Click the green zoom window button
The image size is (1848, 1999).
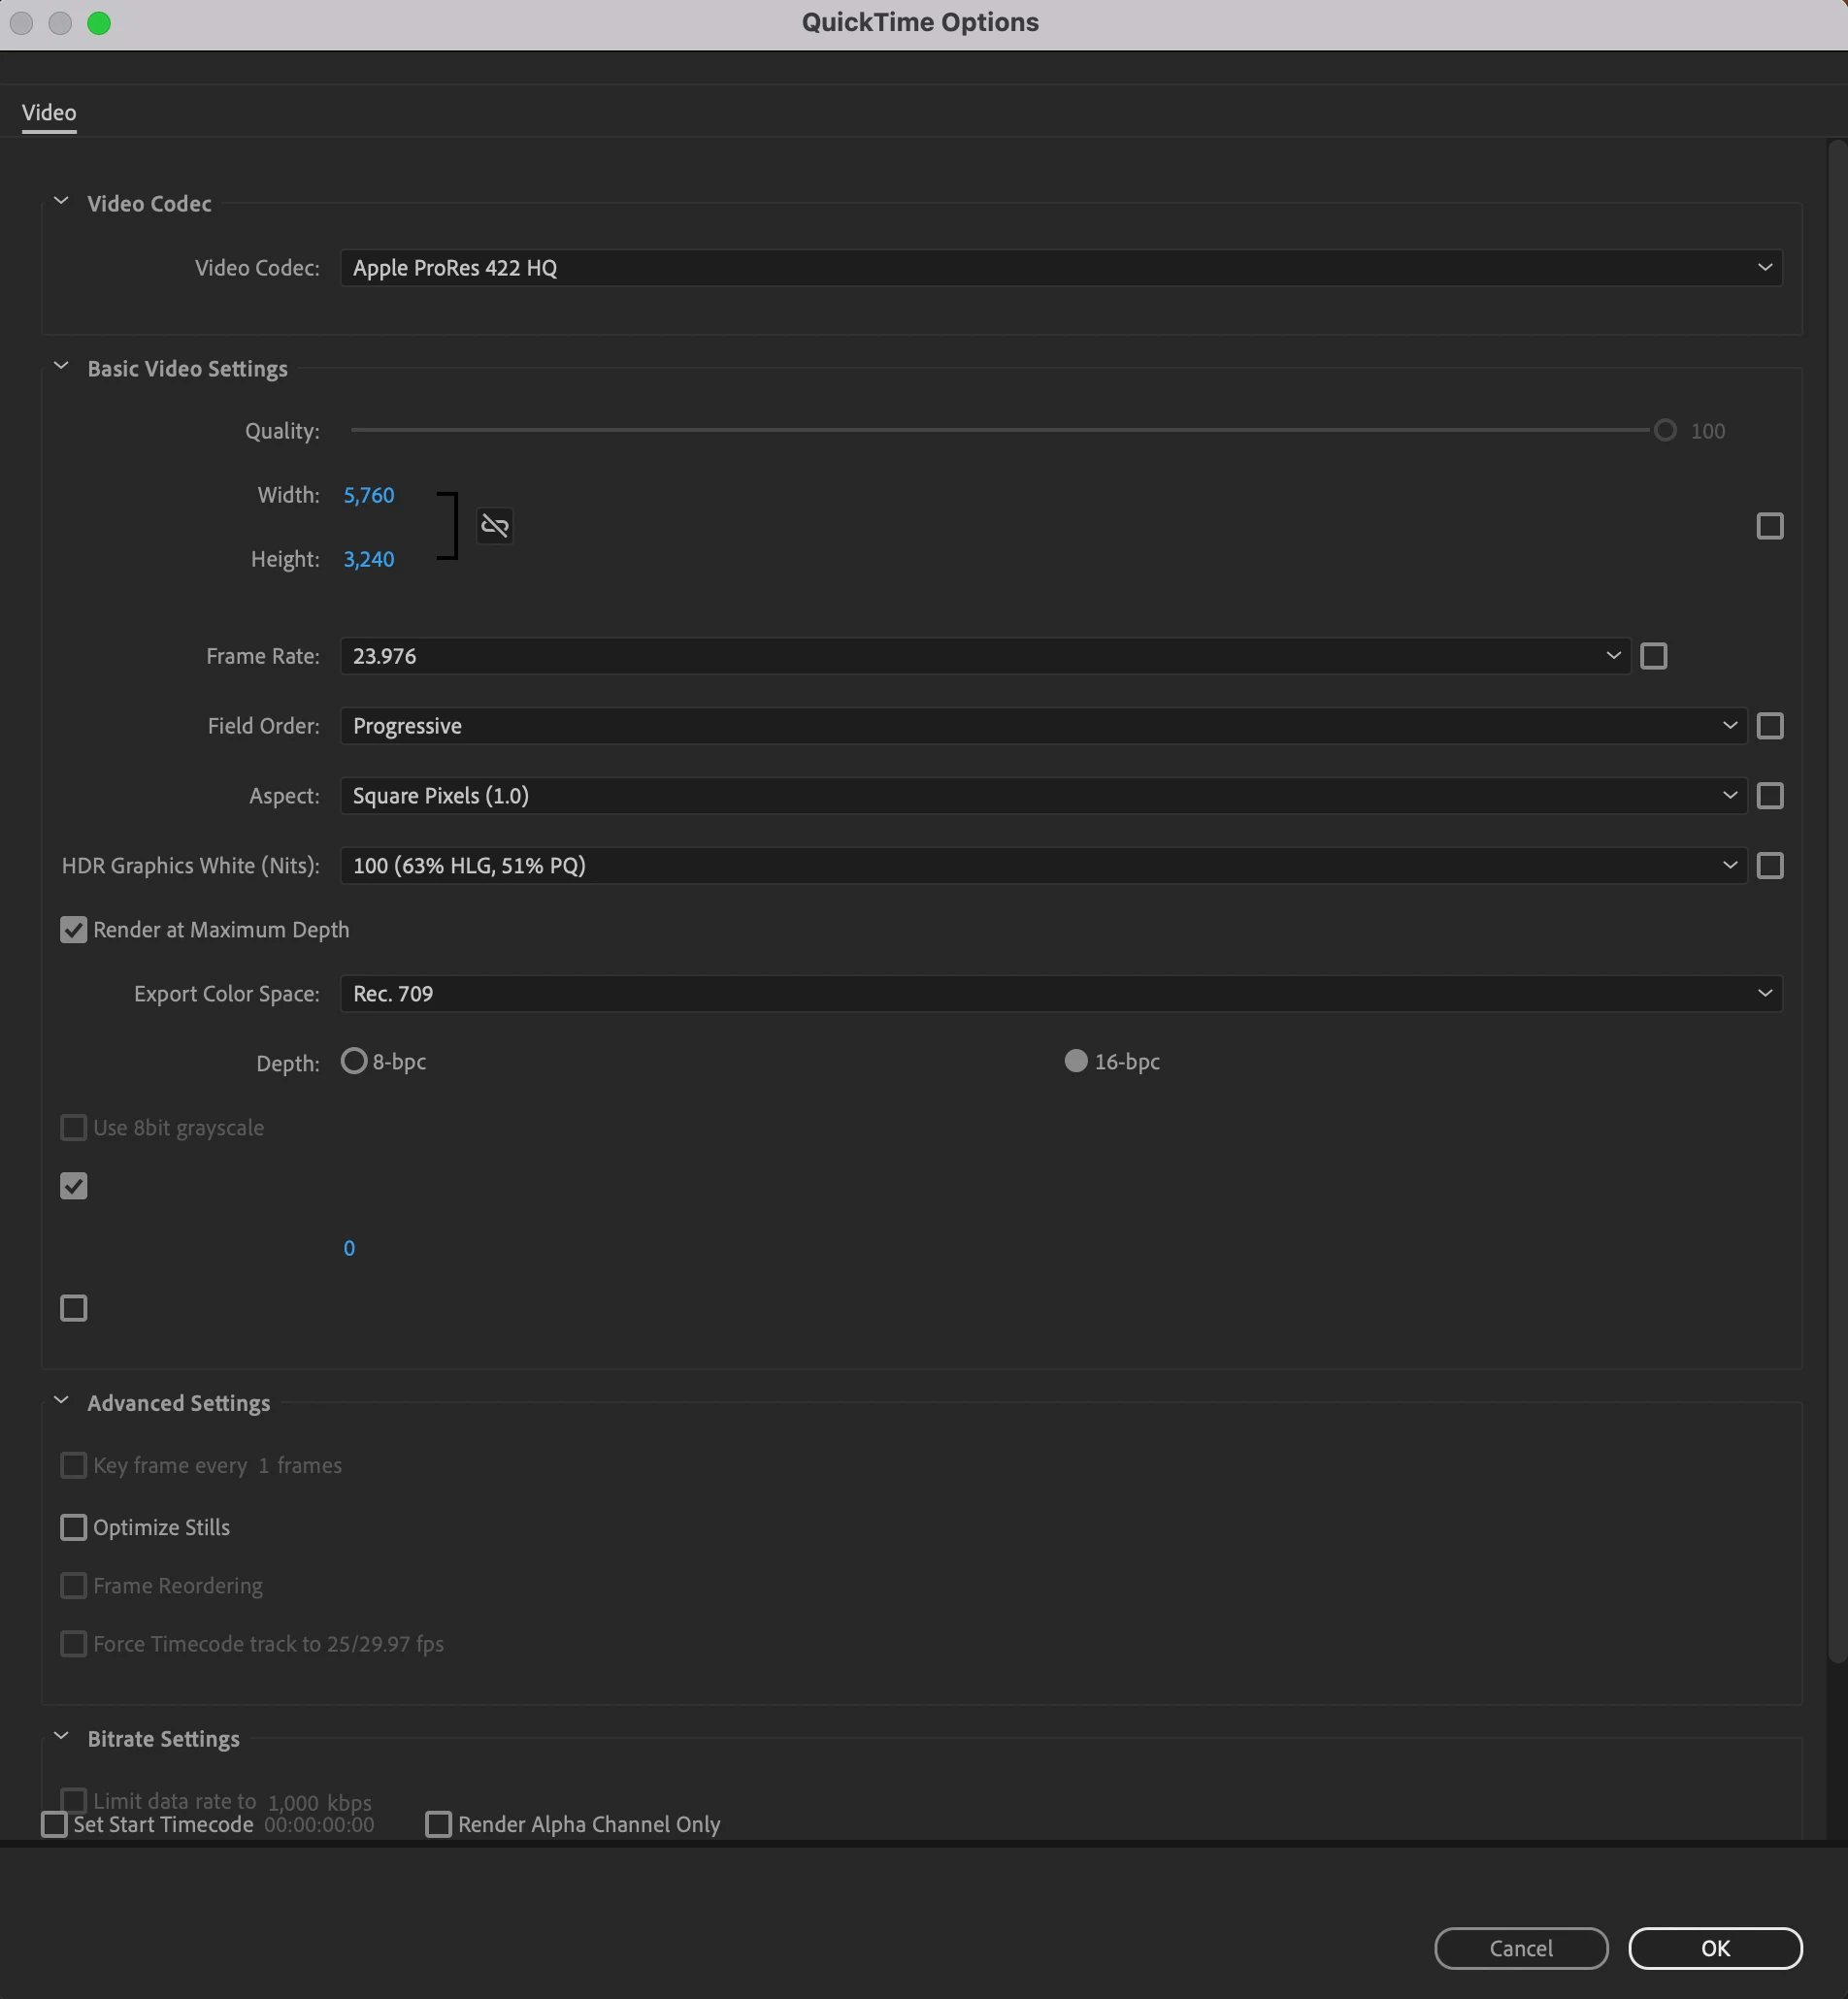pyautogui.click(x=99, y=23)
